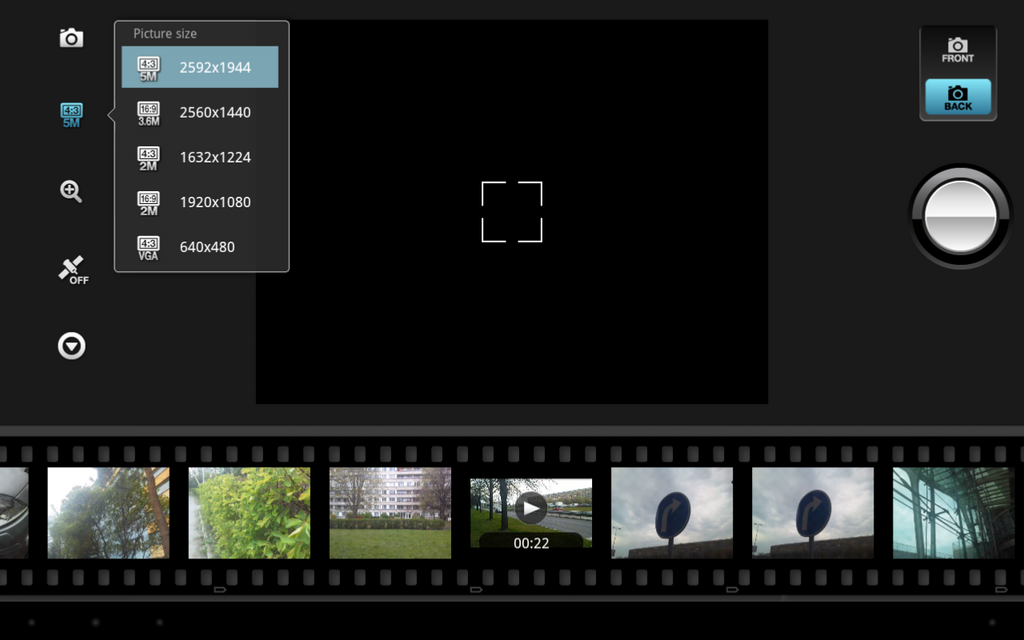Open the apartment building photo thumbnail
Viewport: 1024px width, 640px height.
390,513
